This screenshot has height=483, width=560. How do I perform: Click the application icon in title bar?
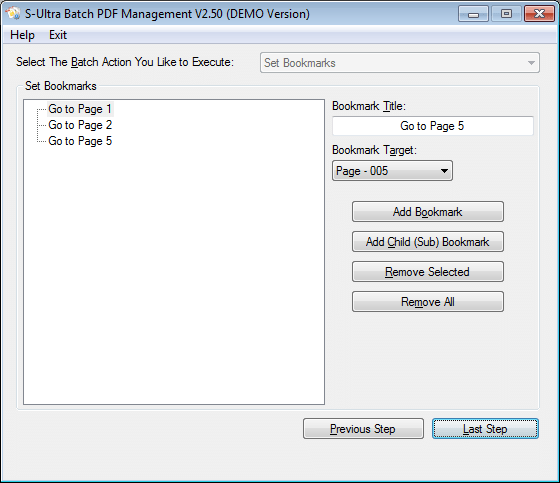[13, 14]
